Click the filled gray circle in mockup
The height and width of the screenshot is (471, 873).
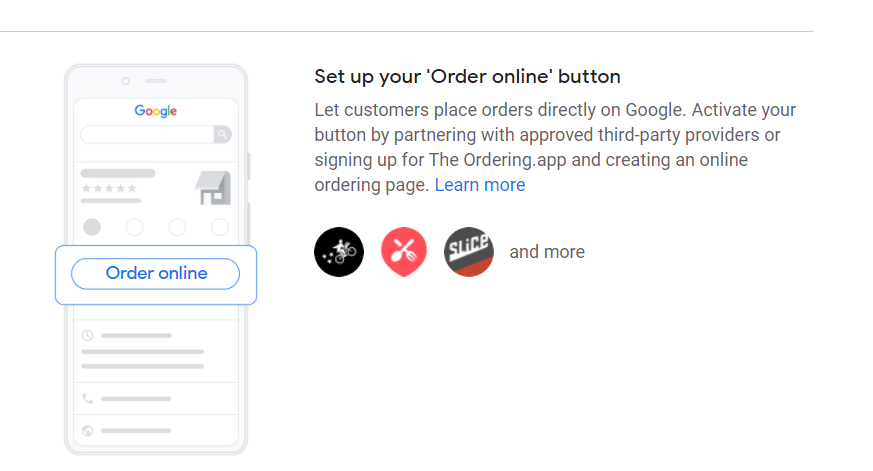(x=92, y=227)
